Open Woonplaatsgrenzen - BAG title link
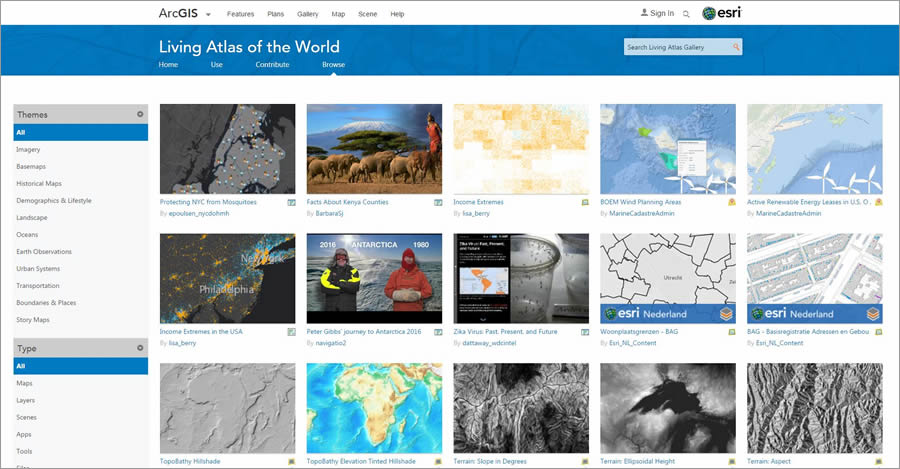Viewport: 900px width, 469px height. pyautogui.click(x=639, y=332)
